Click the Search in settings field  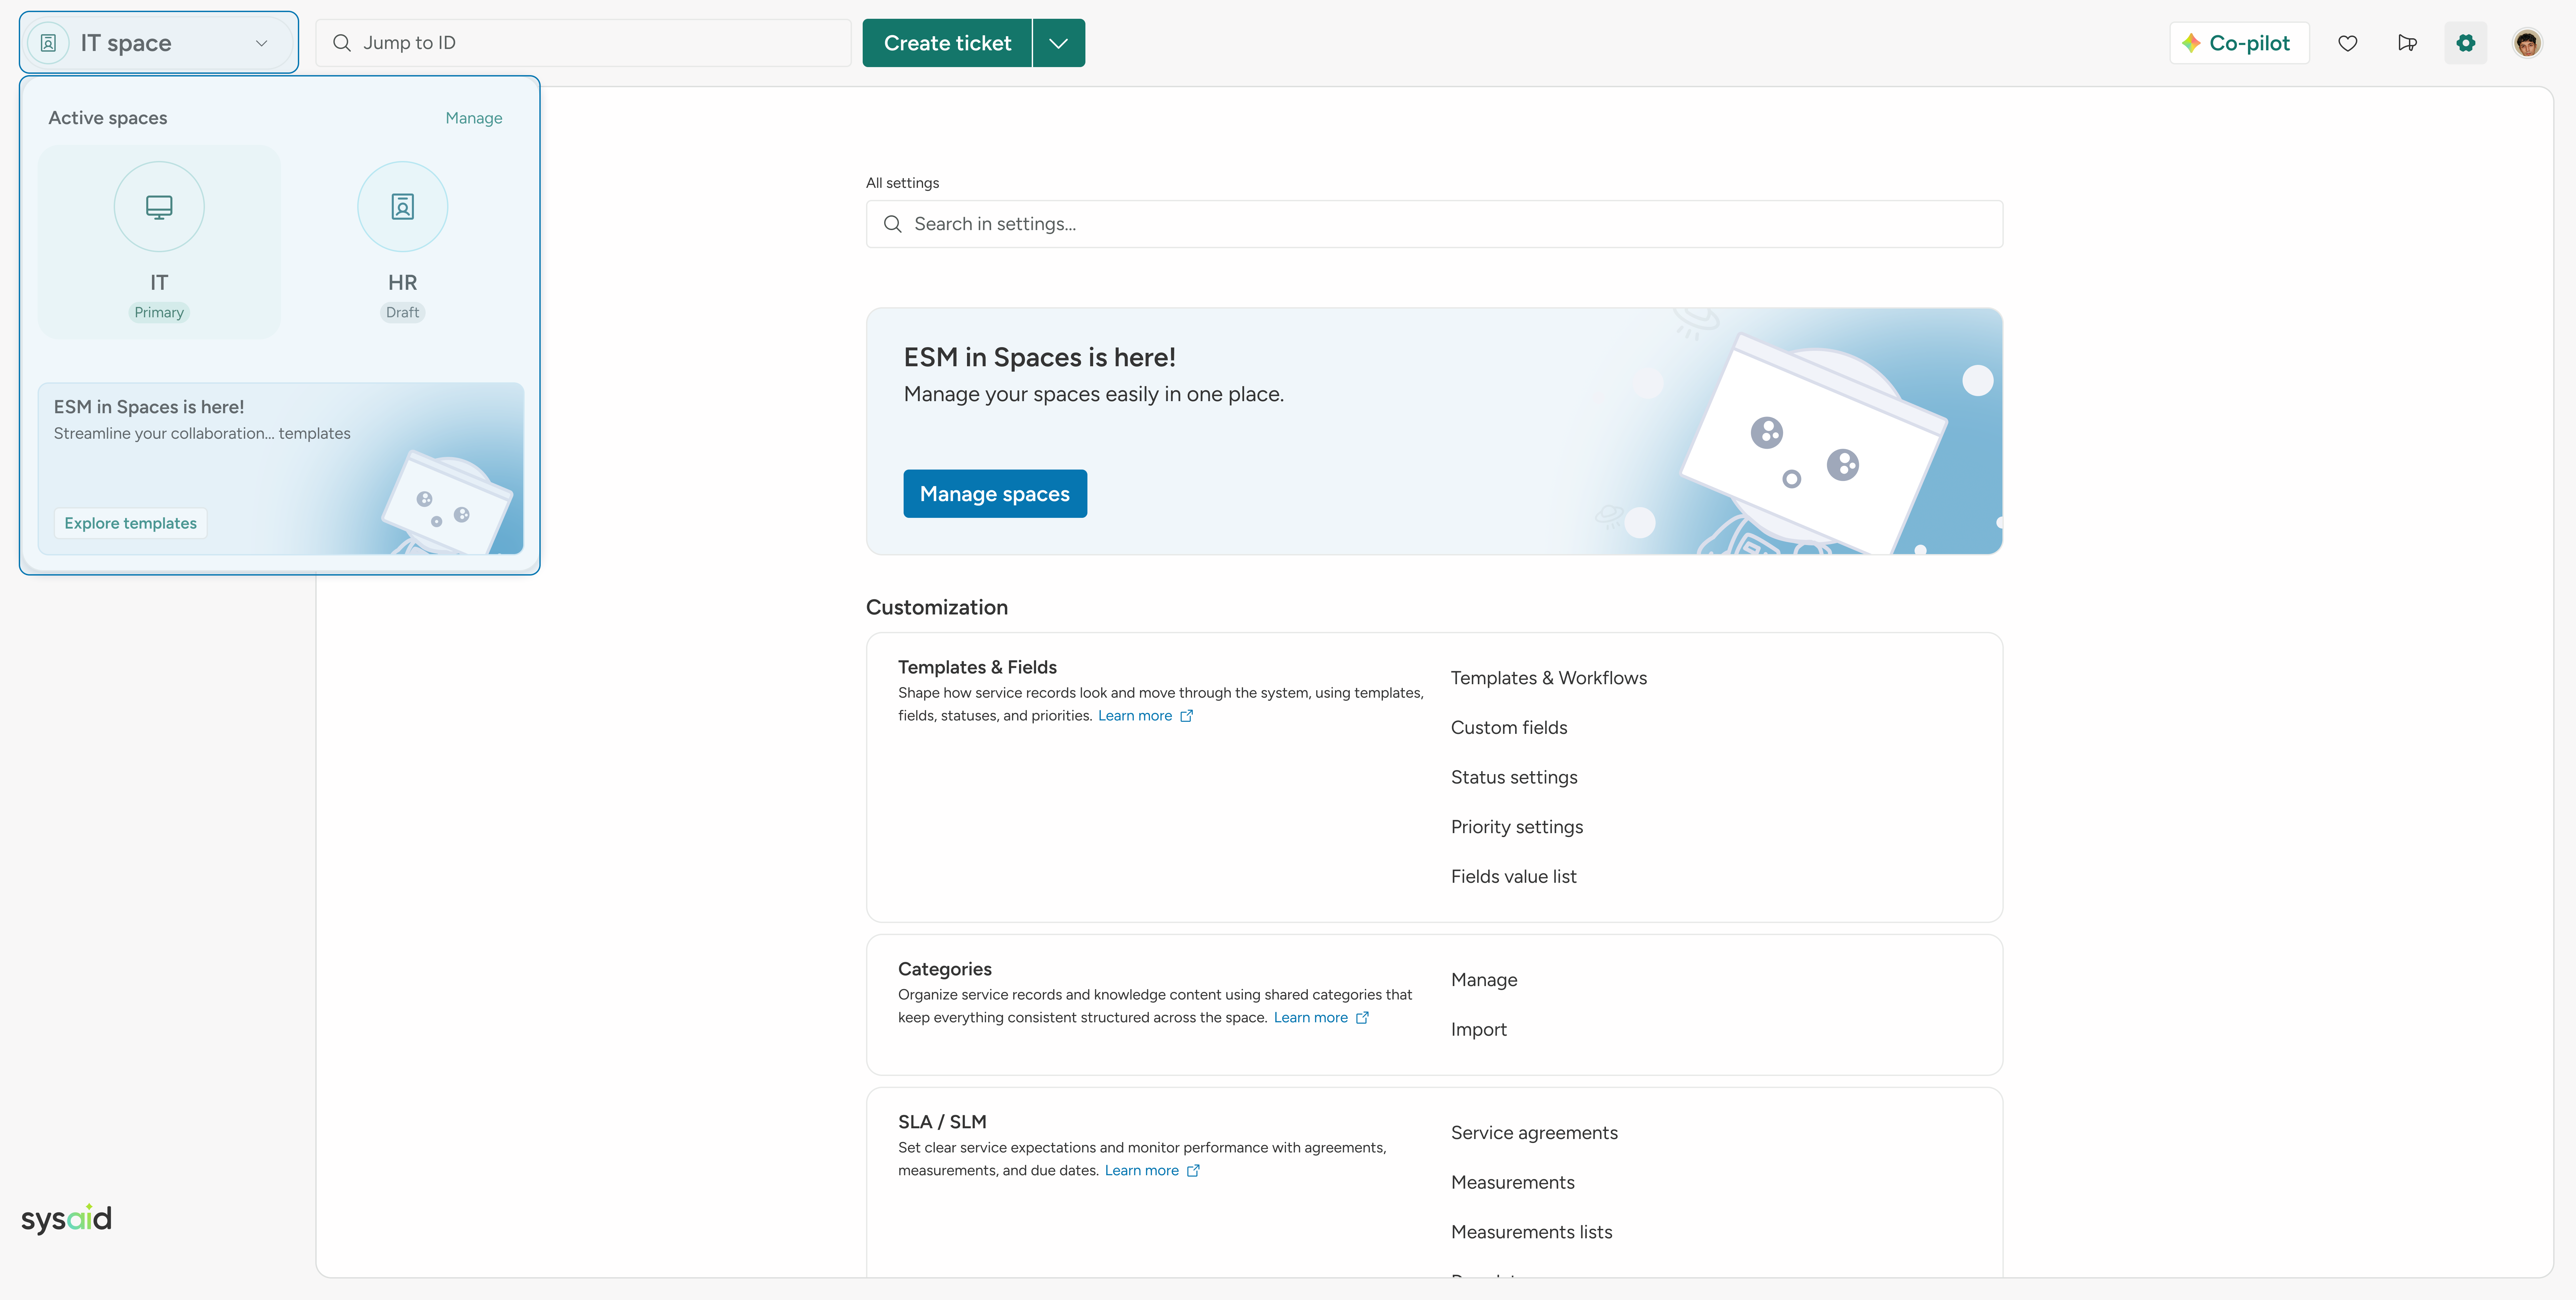[x=1434, y=224]
